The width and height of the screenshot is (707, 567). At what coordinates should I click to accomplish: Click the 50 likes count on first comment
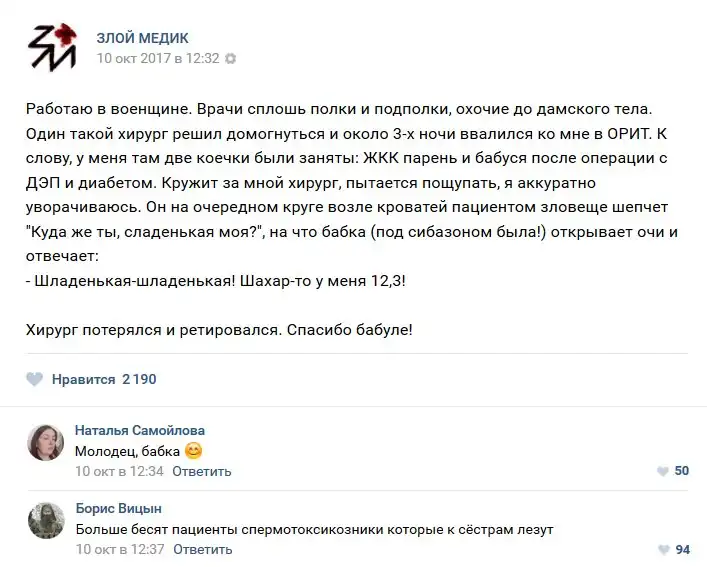[682, 471]
